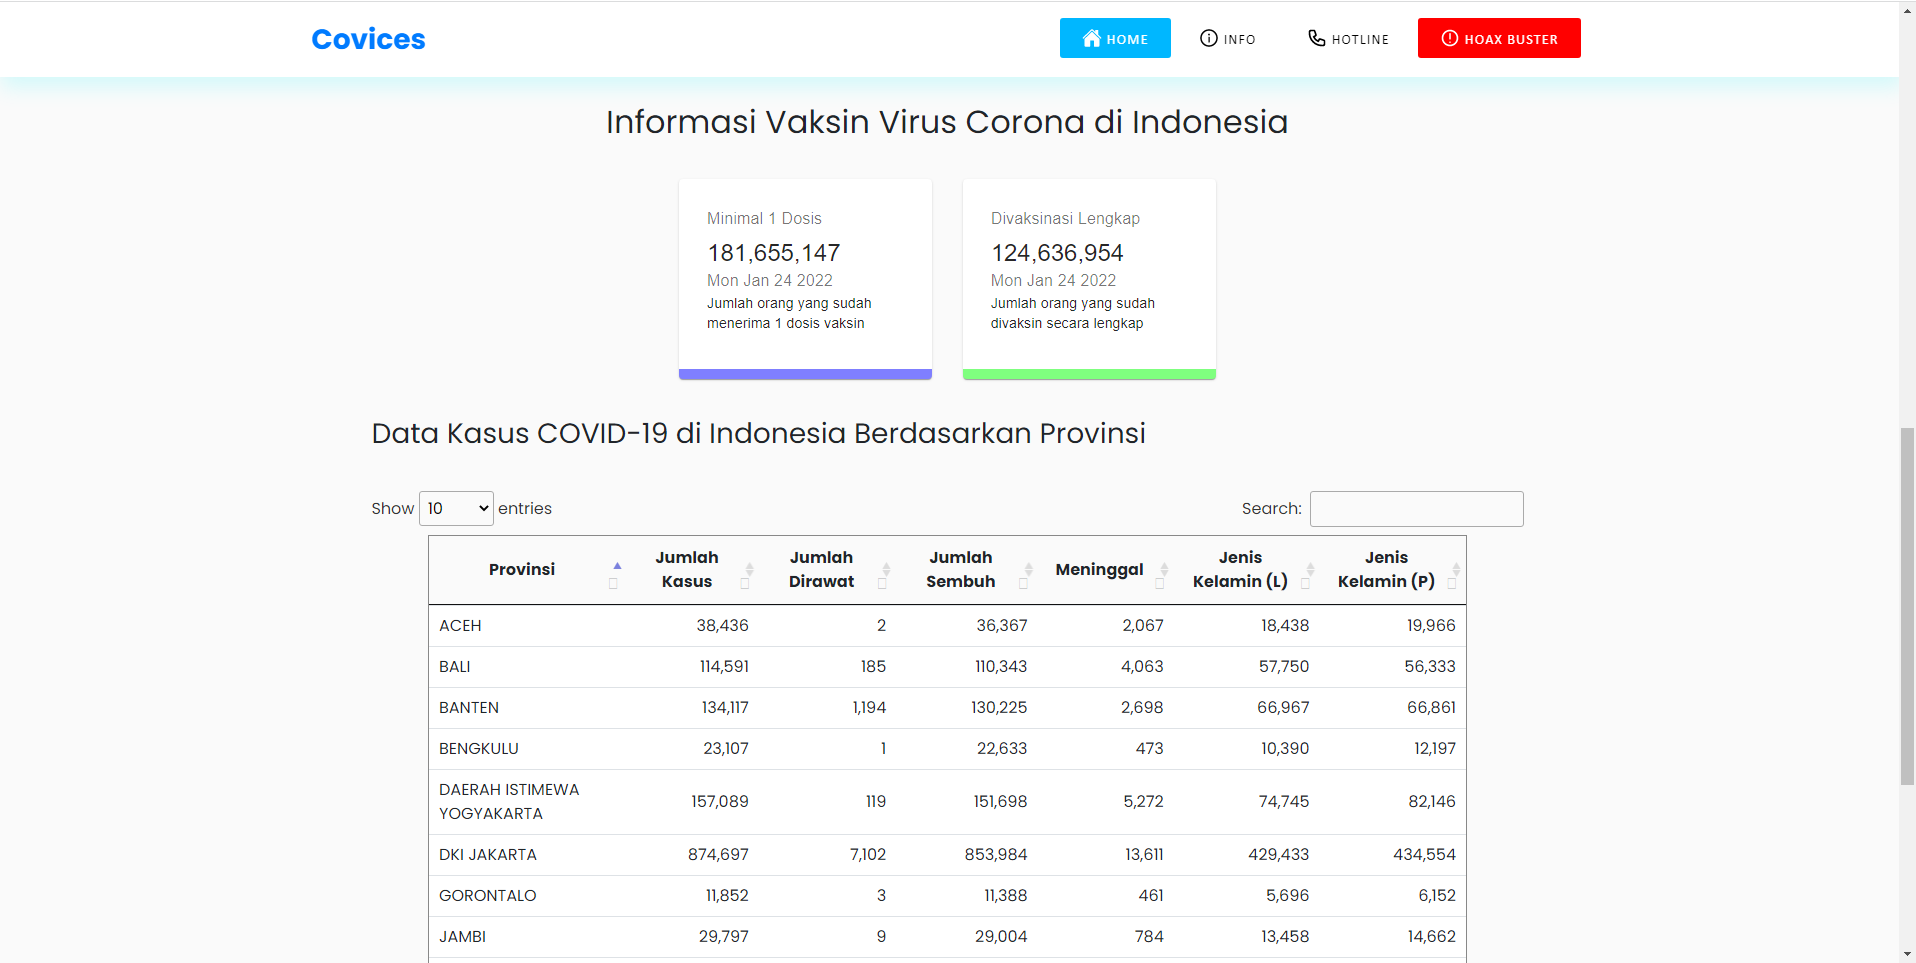Select the JAMBI province cell
This screenshot has height=963, width=1916.
click(529, 937)
